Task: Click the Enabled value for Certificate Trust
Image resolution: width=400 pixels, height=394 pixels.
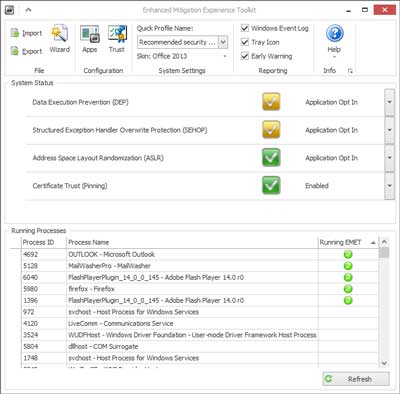Action: 317,186
